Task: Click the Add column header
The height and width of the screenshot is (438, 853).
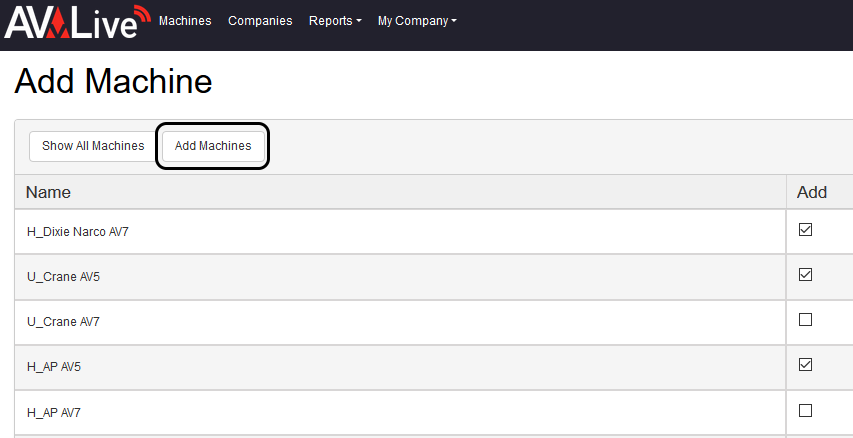Action: pyautogui.click(x=812, y=192)
